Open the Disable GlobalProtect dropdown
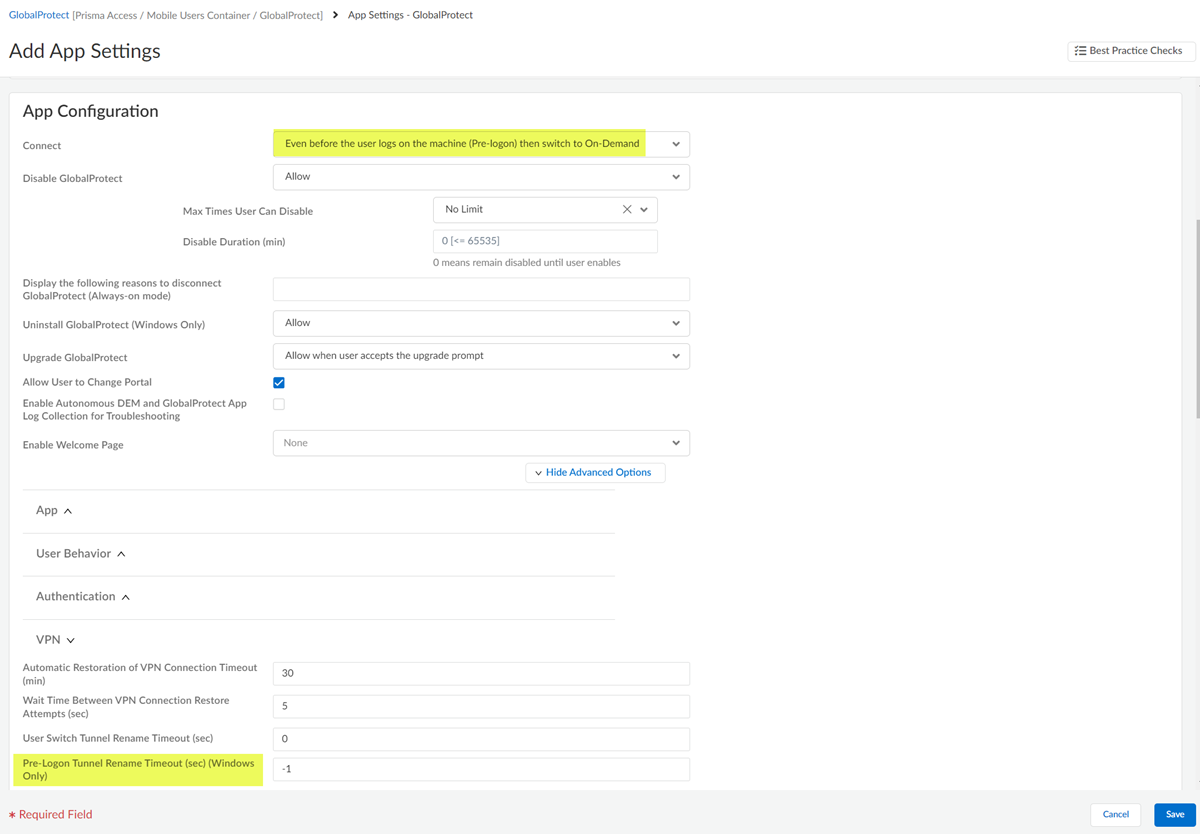1200x834 pixels. pos(481,177)
